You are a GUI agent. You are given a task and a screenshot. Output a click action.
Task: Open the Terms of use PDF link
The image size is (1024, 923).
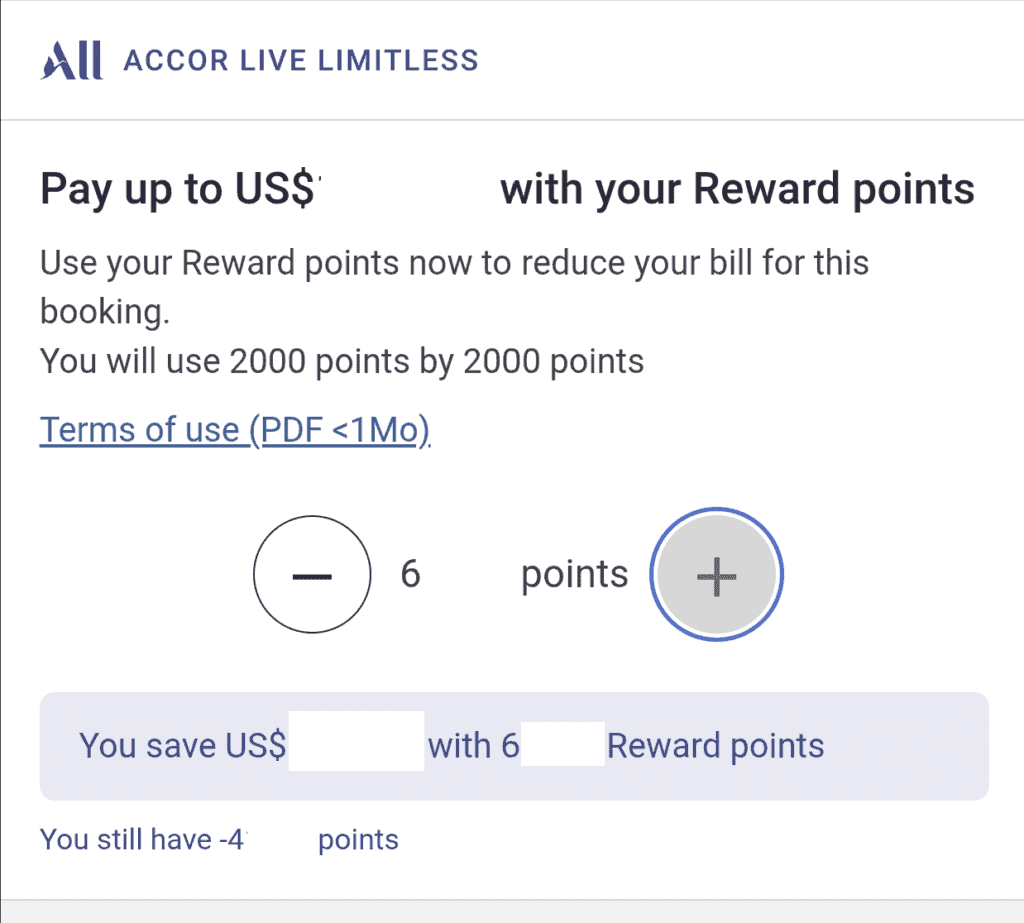coord(235,430)
